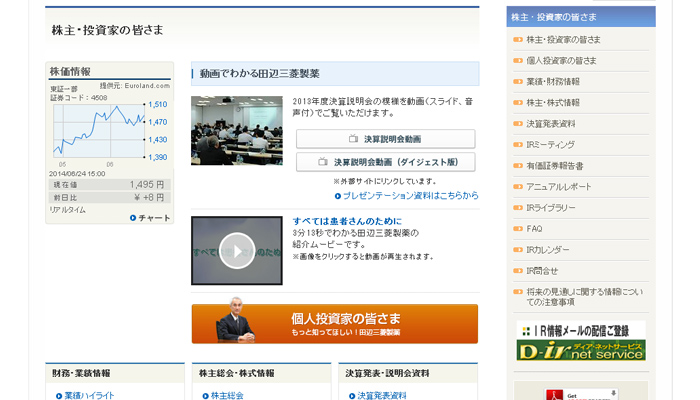This screenshot has height=400, width=700.
Task: Click orange bullet icon beside 有価証券報告書
Action: 518,166
